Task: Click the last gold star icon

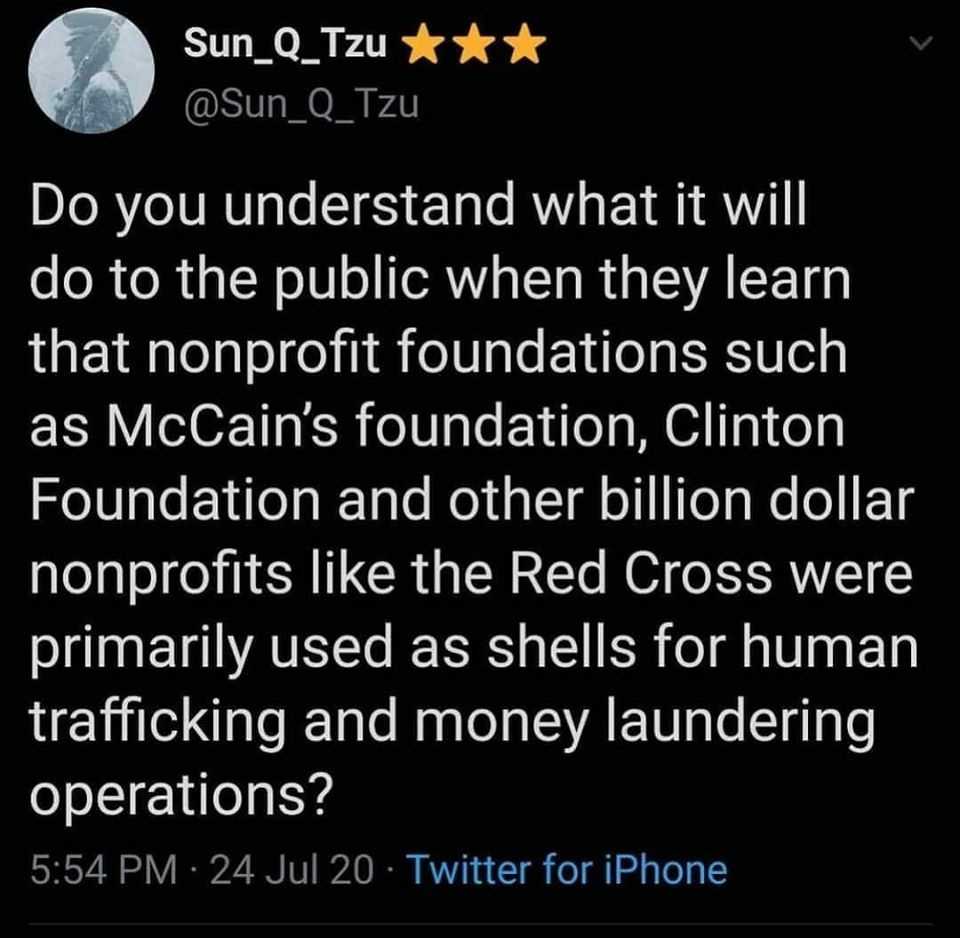Action: pos(527,43)
